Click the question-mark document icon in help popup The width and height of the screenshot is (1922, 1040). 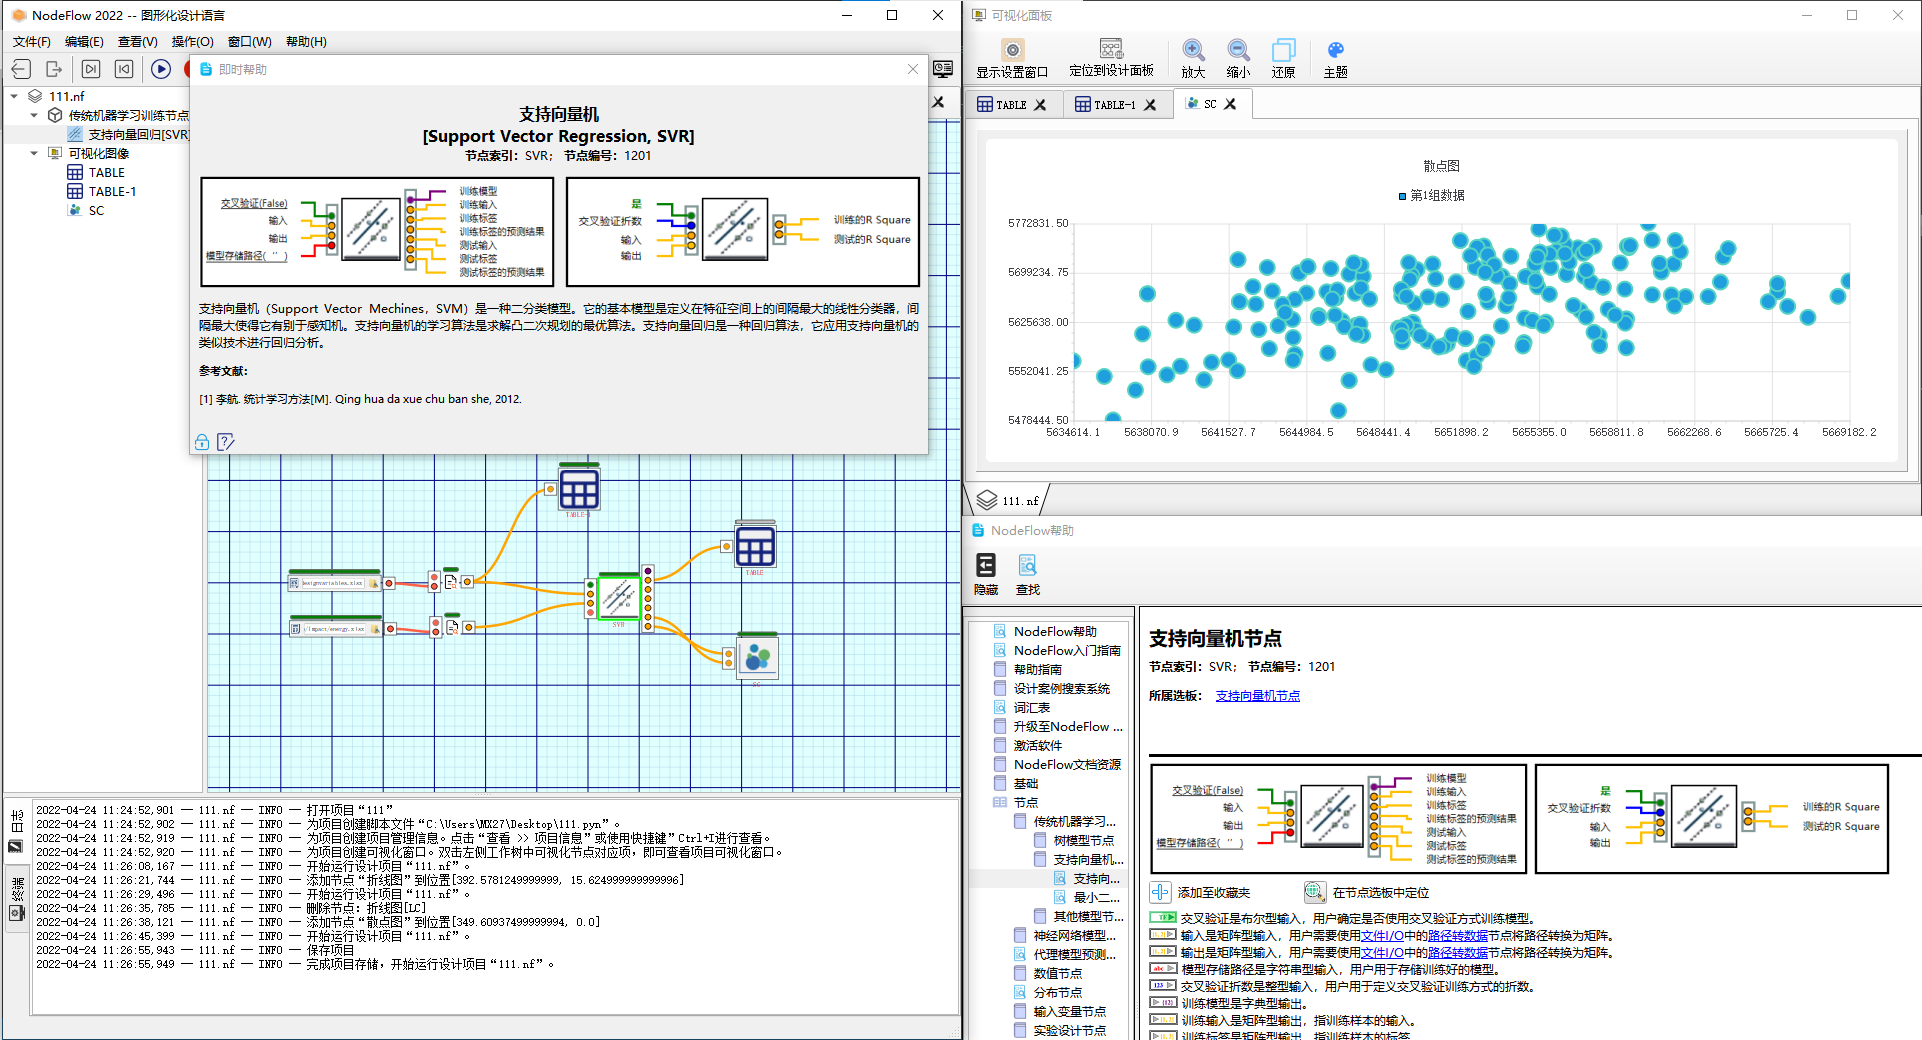[x=225, y=442]
